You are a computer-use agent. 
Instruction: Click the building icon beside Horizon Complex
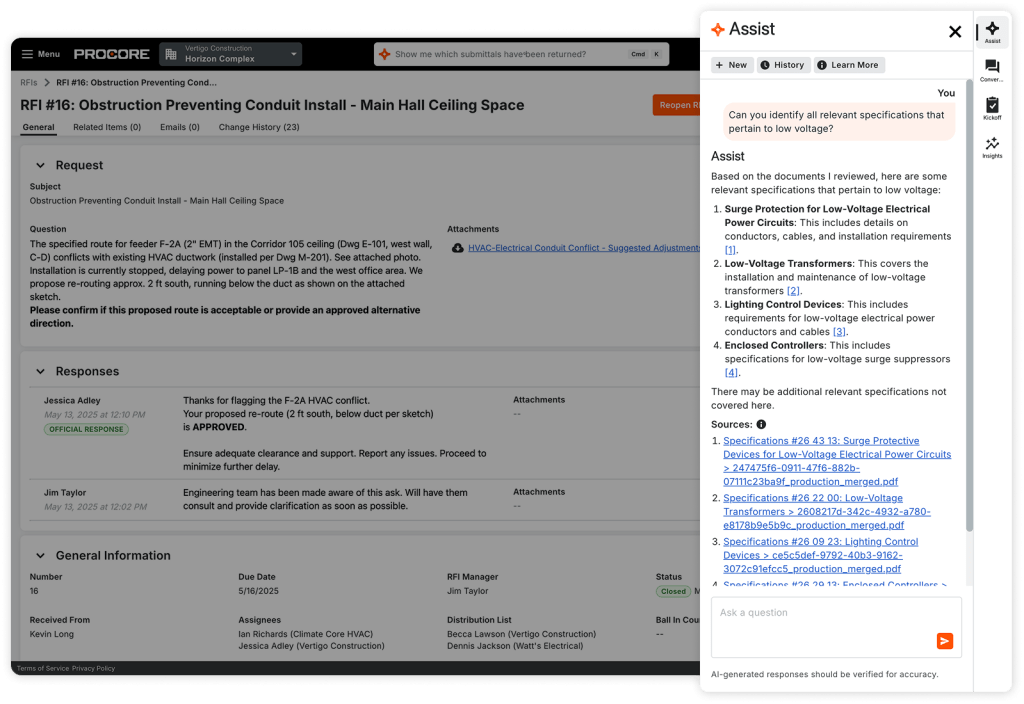pos(171,54)
